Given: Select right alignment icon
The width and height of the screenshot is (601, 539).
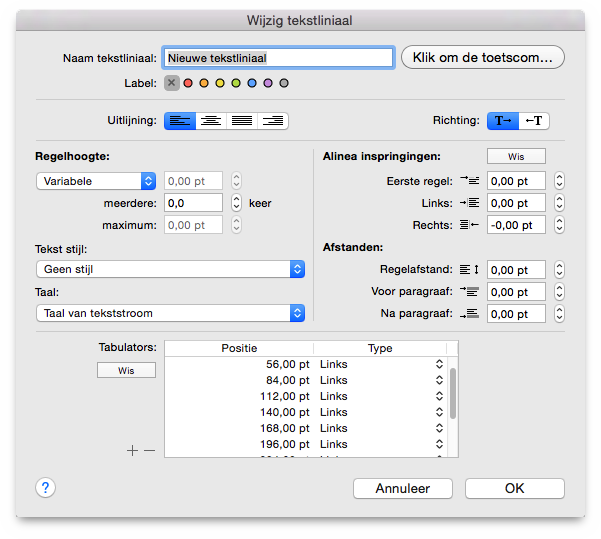Looking at the screenshot, I should coord(273,121).
